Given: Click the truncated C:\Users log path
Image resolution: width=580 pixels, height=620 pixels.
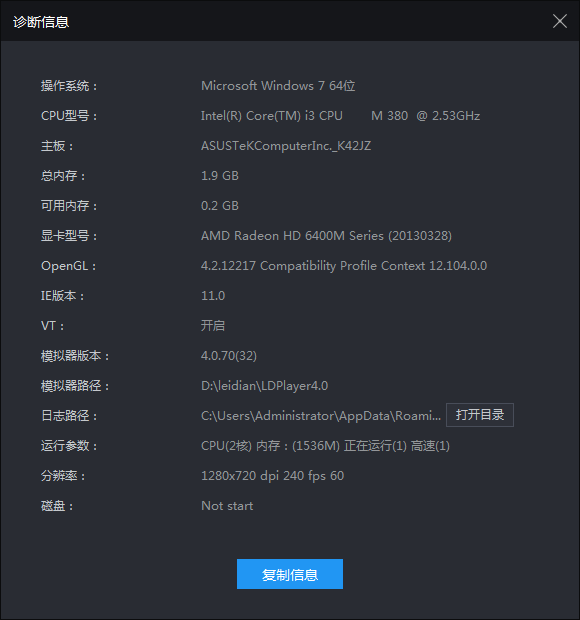Looking at the screenshot, I should (321, 416).
